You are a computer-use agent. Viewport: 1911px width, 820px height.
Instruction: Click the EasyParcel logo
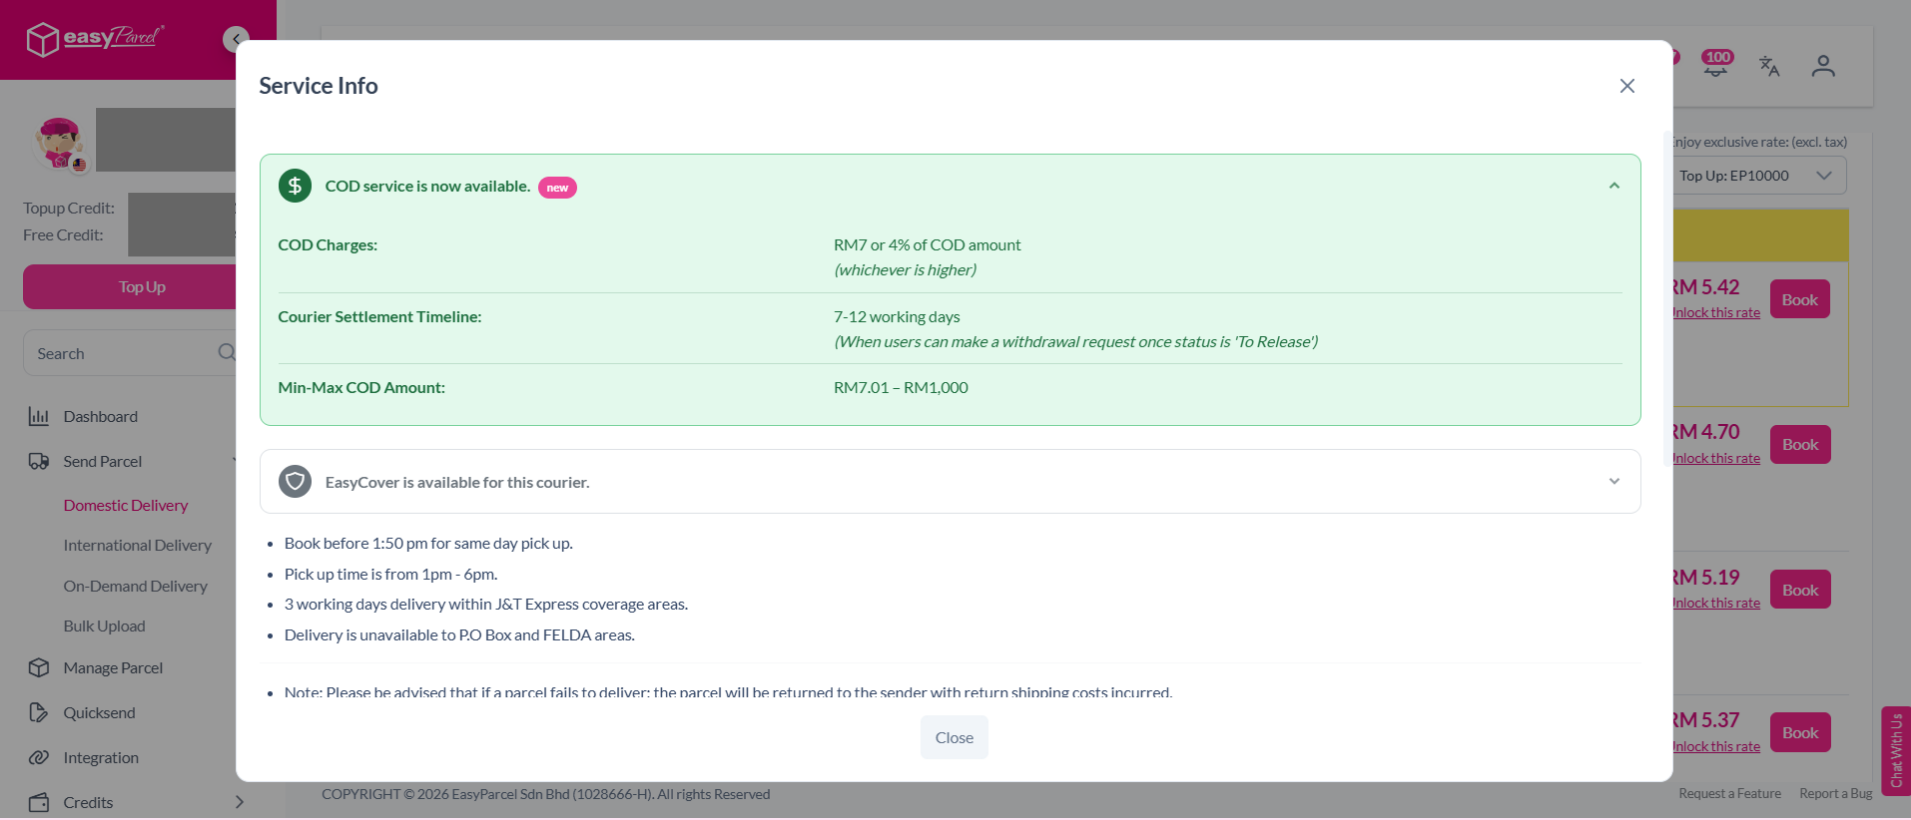[x=95, y=39]
